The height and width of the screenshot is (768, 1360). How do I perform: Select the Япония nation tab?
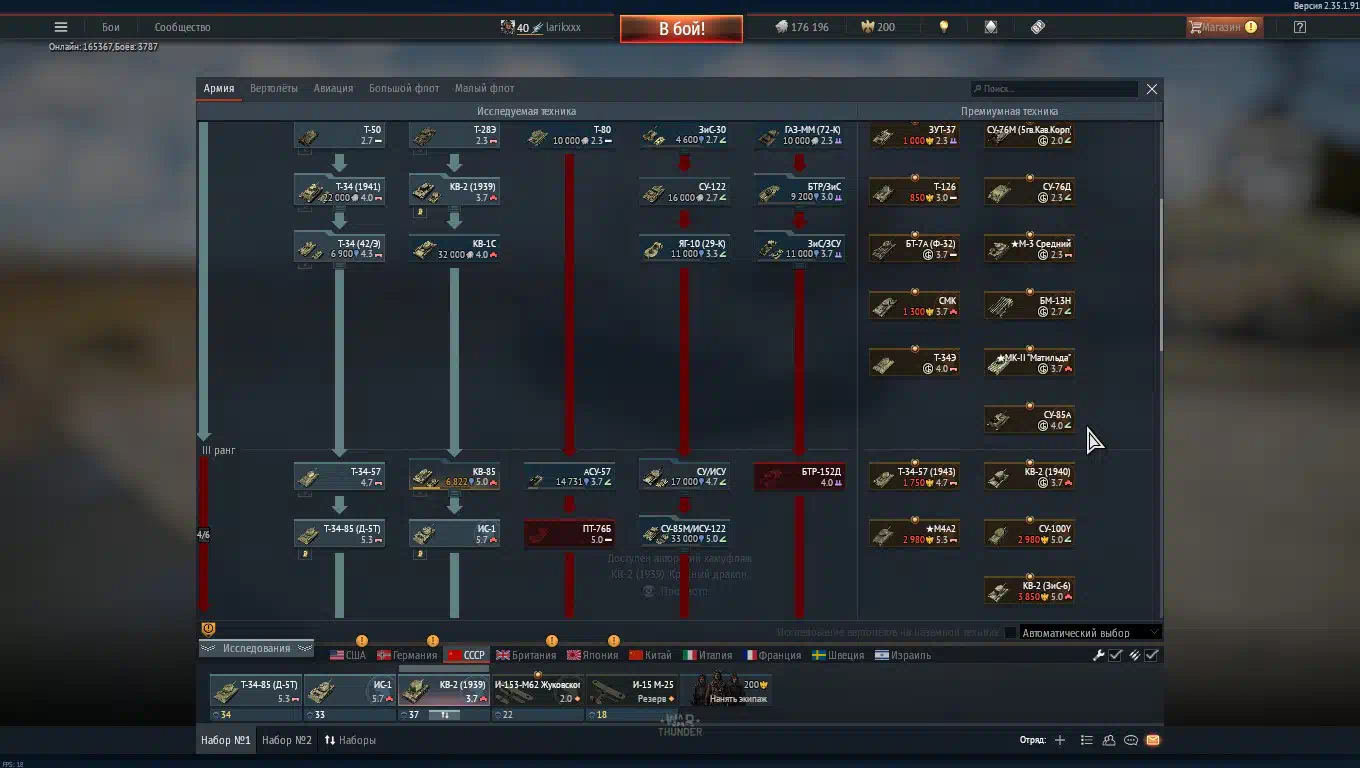(593, 655)
